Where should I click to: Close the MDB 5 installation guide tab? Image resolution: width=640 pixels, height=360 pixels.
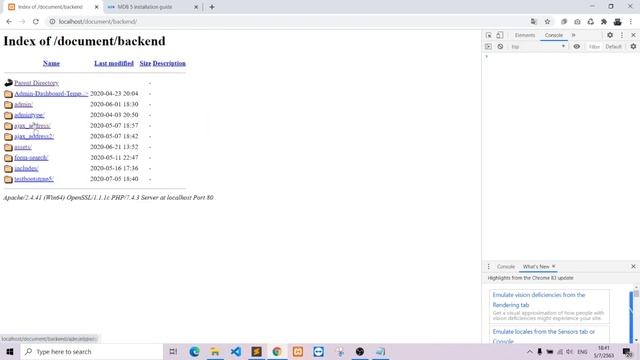click(196, 7)
